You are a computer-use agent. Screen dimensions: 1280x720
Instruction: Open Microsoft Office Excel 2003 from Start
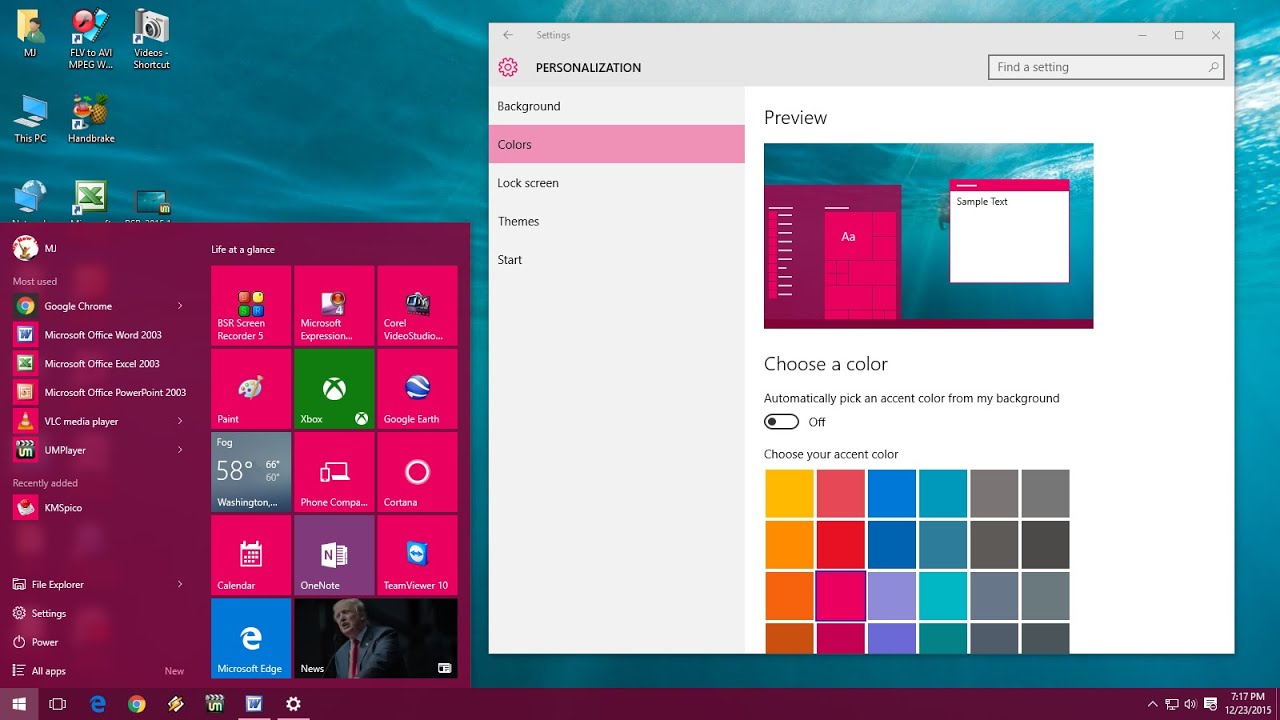[x=100, y=364]
